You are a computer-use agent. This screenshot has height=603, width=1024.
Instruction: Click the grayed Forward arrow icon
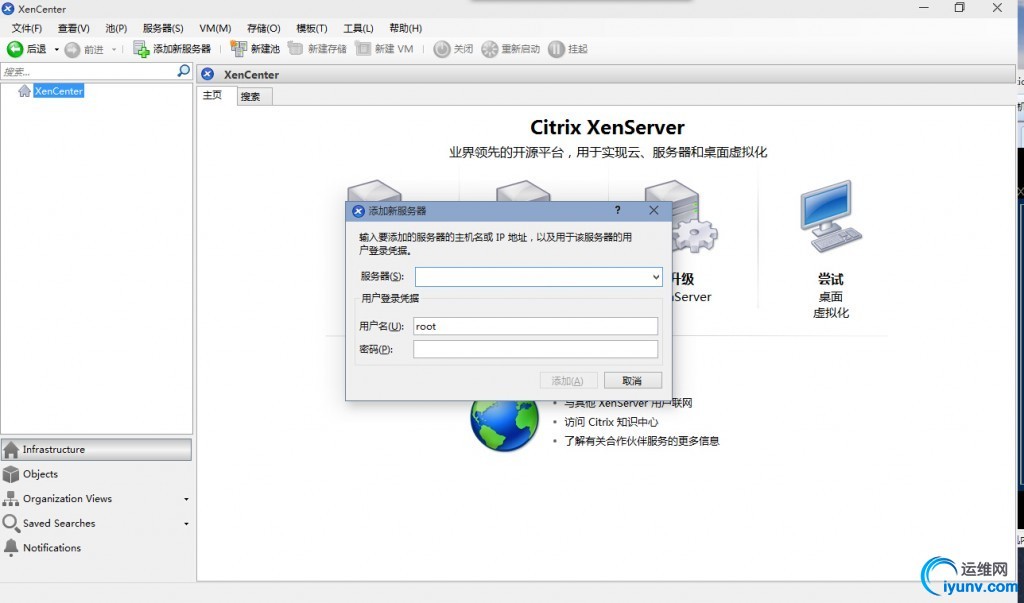(x=72, y=49)
